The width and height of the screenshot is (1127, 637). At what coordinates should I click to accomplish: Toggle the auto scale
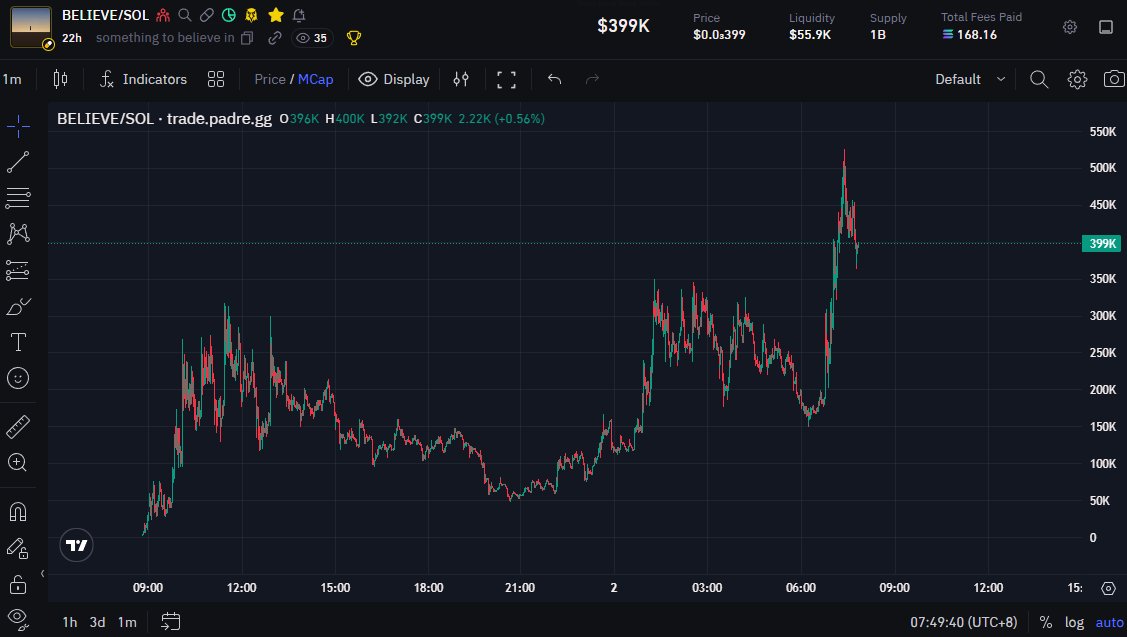1109,623
